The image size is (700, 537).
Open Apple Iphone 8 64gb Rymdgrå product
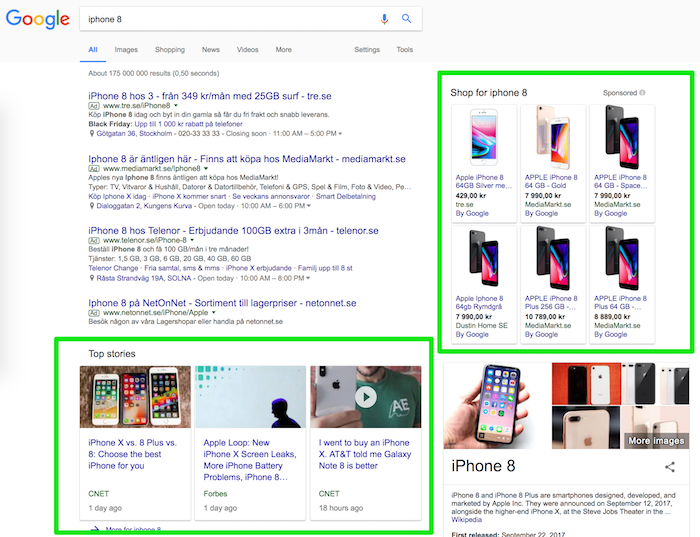tap(479, 302)
